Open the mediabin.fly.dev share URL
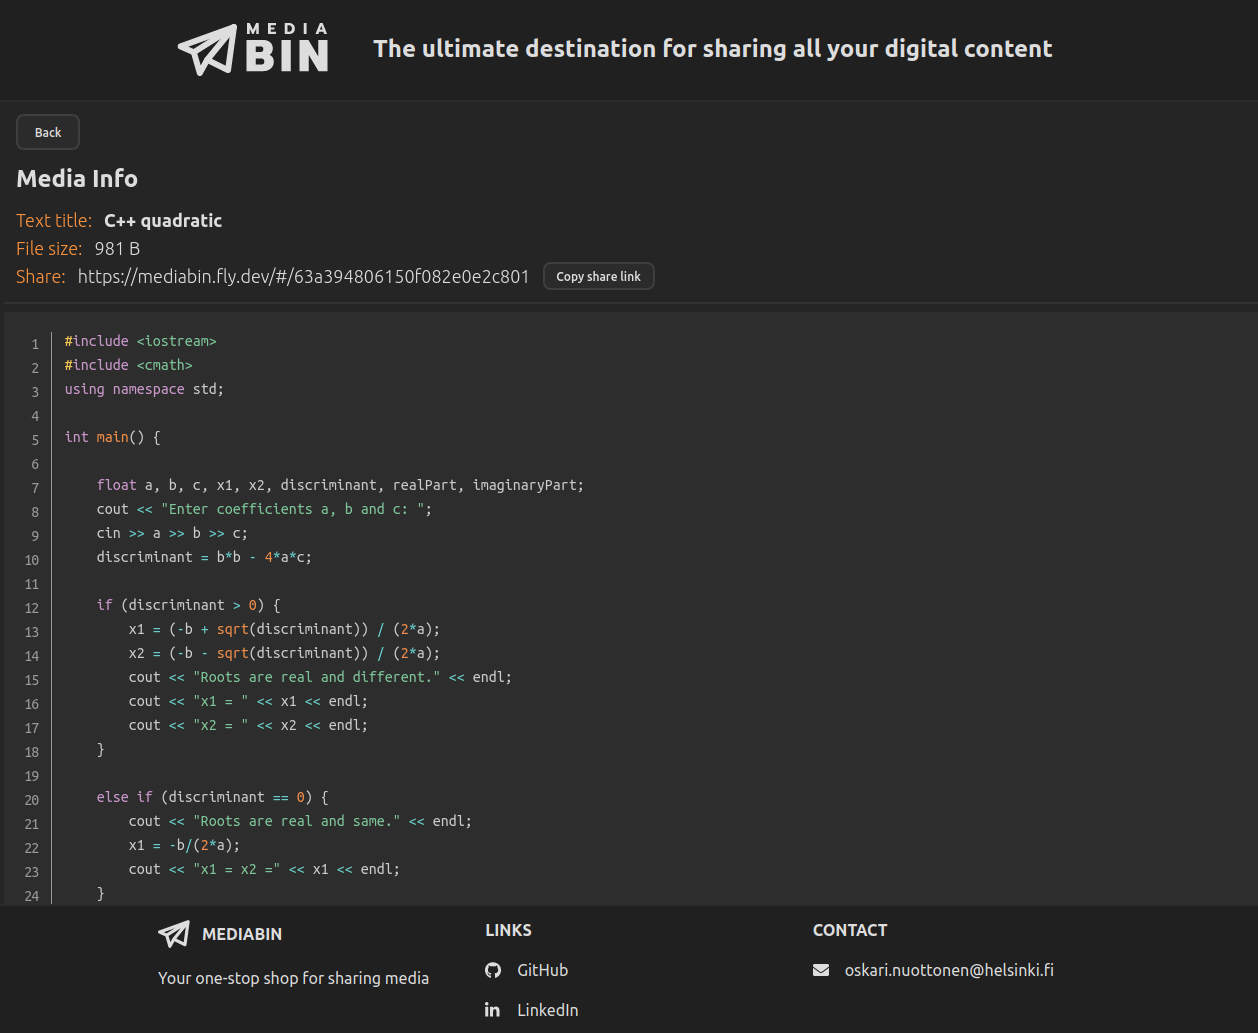The image size is (1258, 1033). tap(304, 276)
